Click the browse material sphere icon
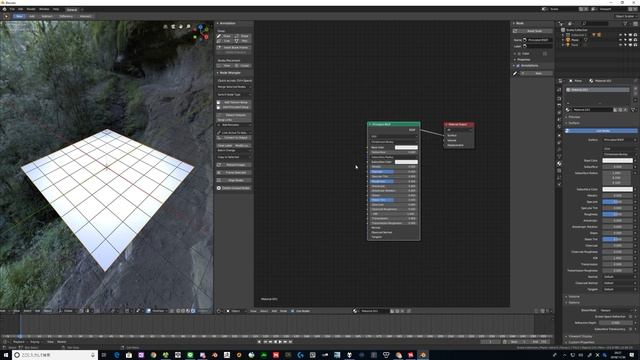The width and height of the screenshot is (640, 360). click(568, 110)
